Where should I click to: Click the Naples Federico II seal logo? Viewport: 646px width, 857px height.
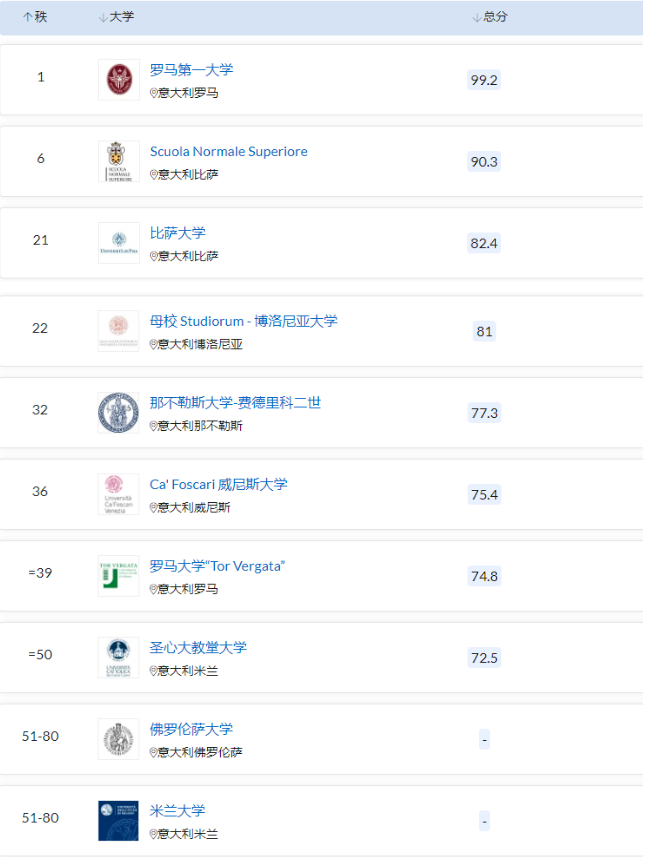(x=118, y=413)
